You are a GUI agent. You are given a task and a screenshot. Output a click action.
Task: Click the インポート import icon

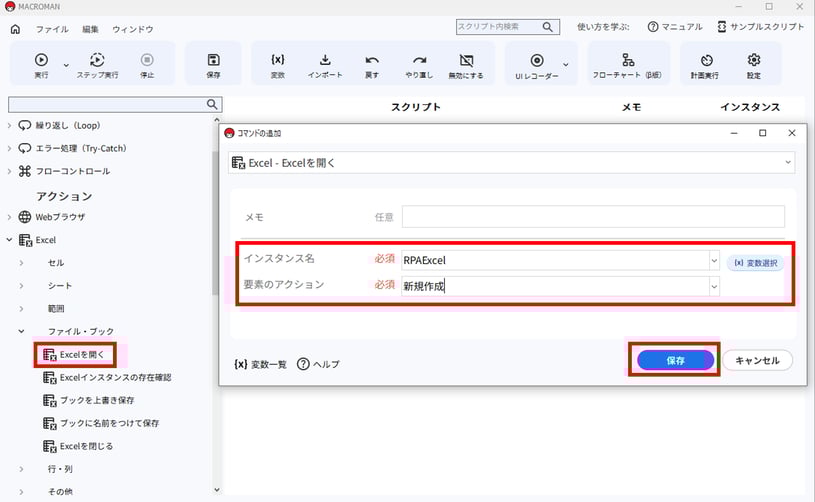point(325,60)
